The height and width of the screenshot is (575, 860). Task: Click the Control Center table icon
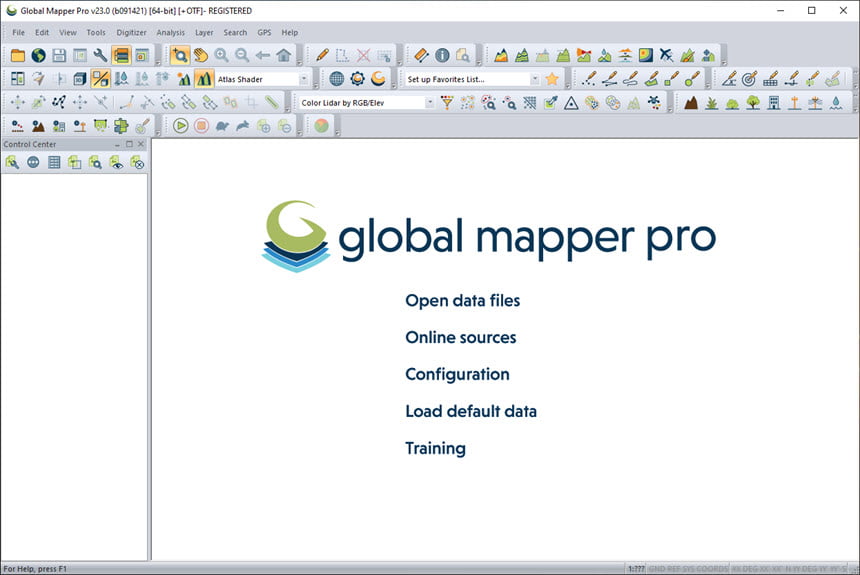coord(54,162)
